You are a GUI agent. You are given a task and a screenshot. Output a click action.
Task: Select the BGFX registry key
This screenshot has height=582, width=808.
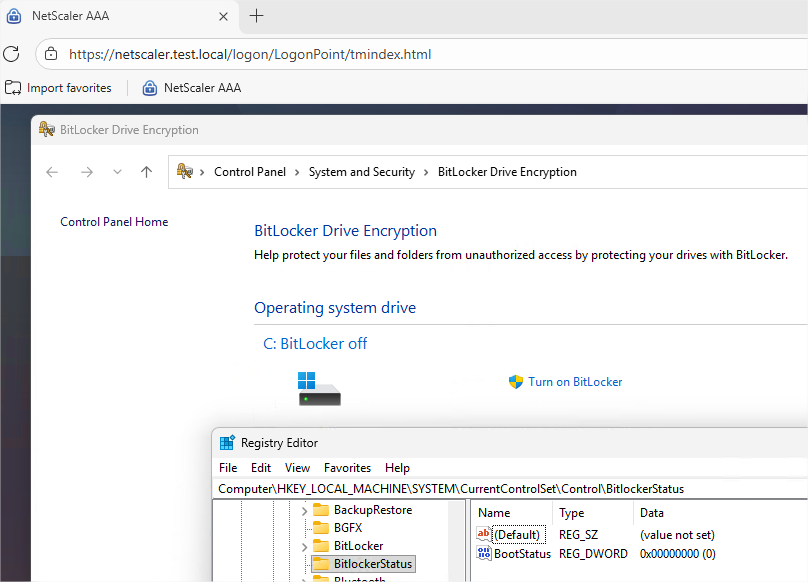(348, 528)
